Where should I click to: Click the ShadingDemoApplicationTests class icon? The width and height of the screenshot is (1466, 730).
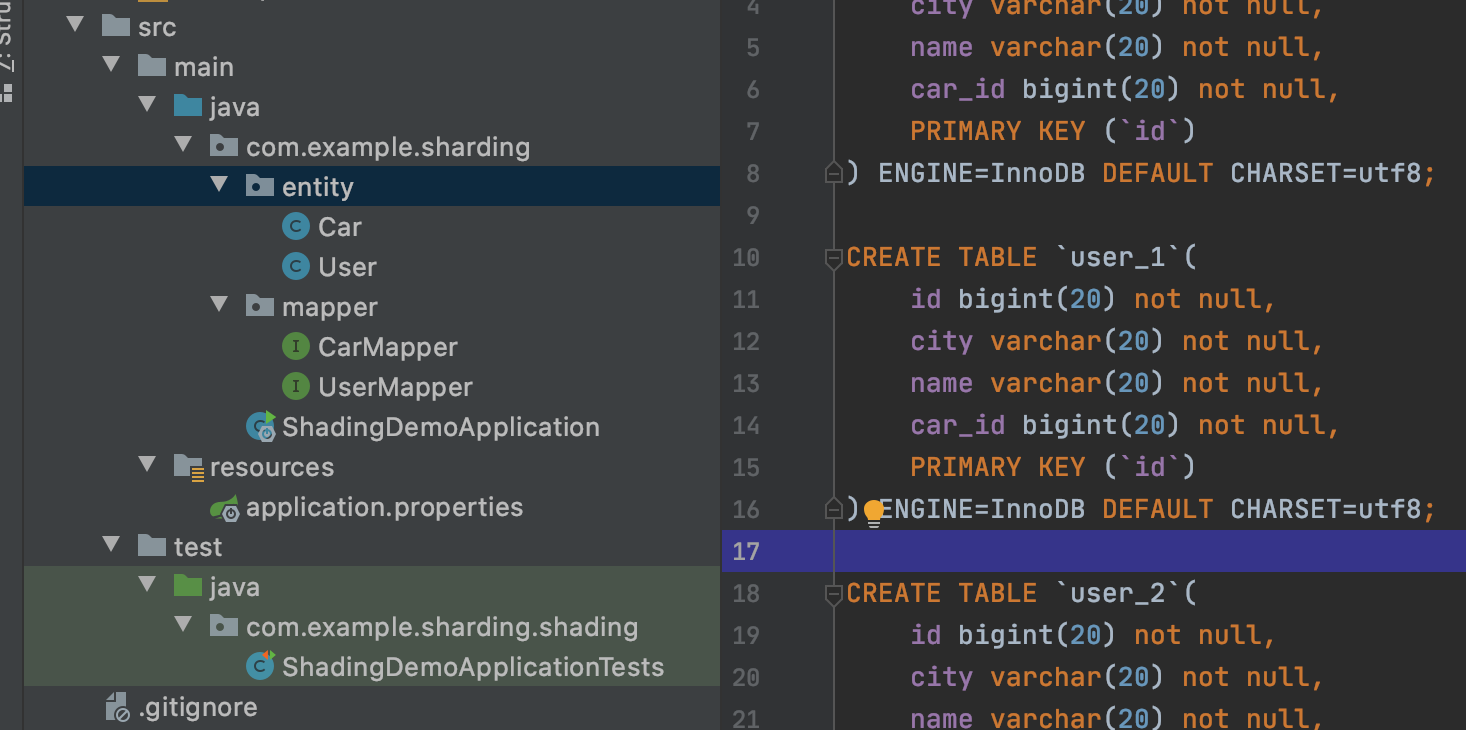261,666
